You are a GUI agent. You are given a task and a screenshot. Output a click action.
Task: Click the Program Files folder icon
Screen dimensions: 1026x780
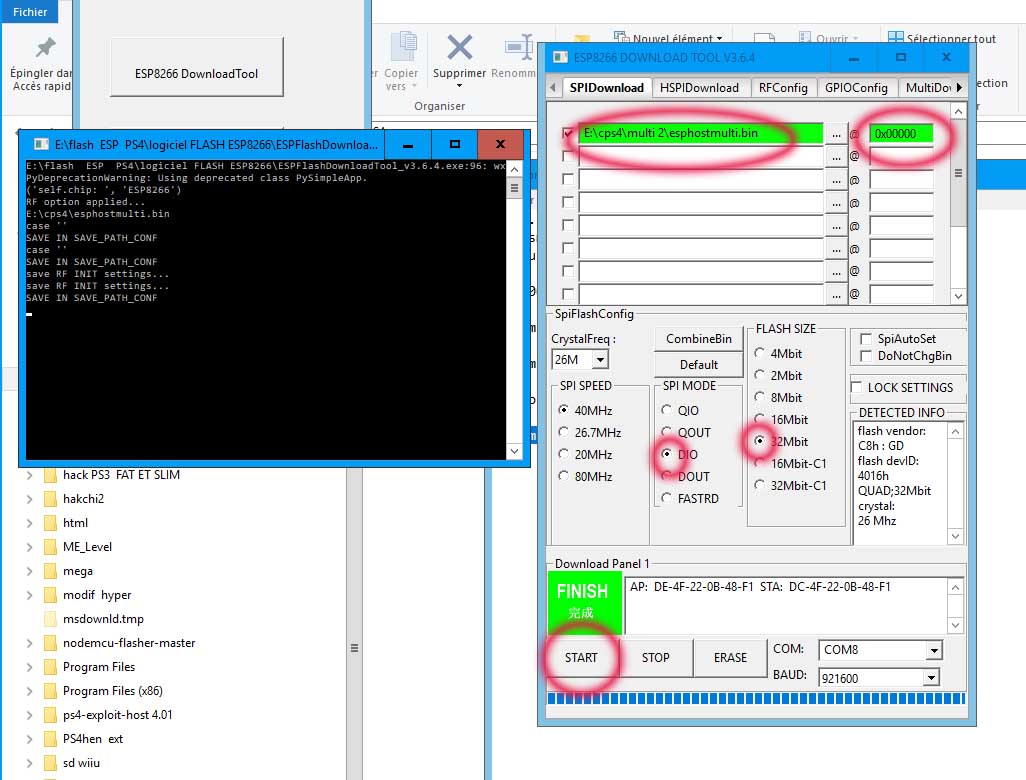(50, 667)
